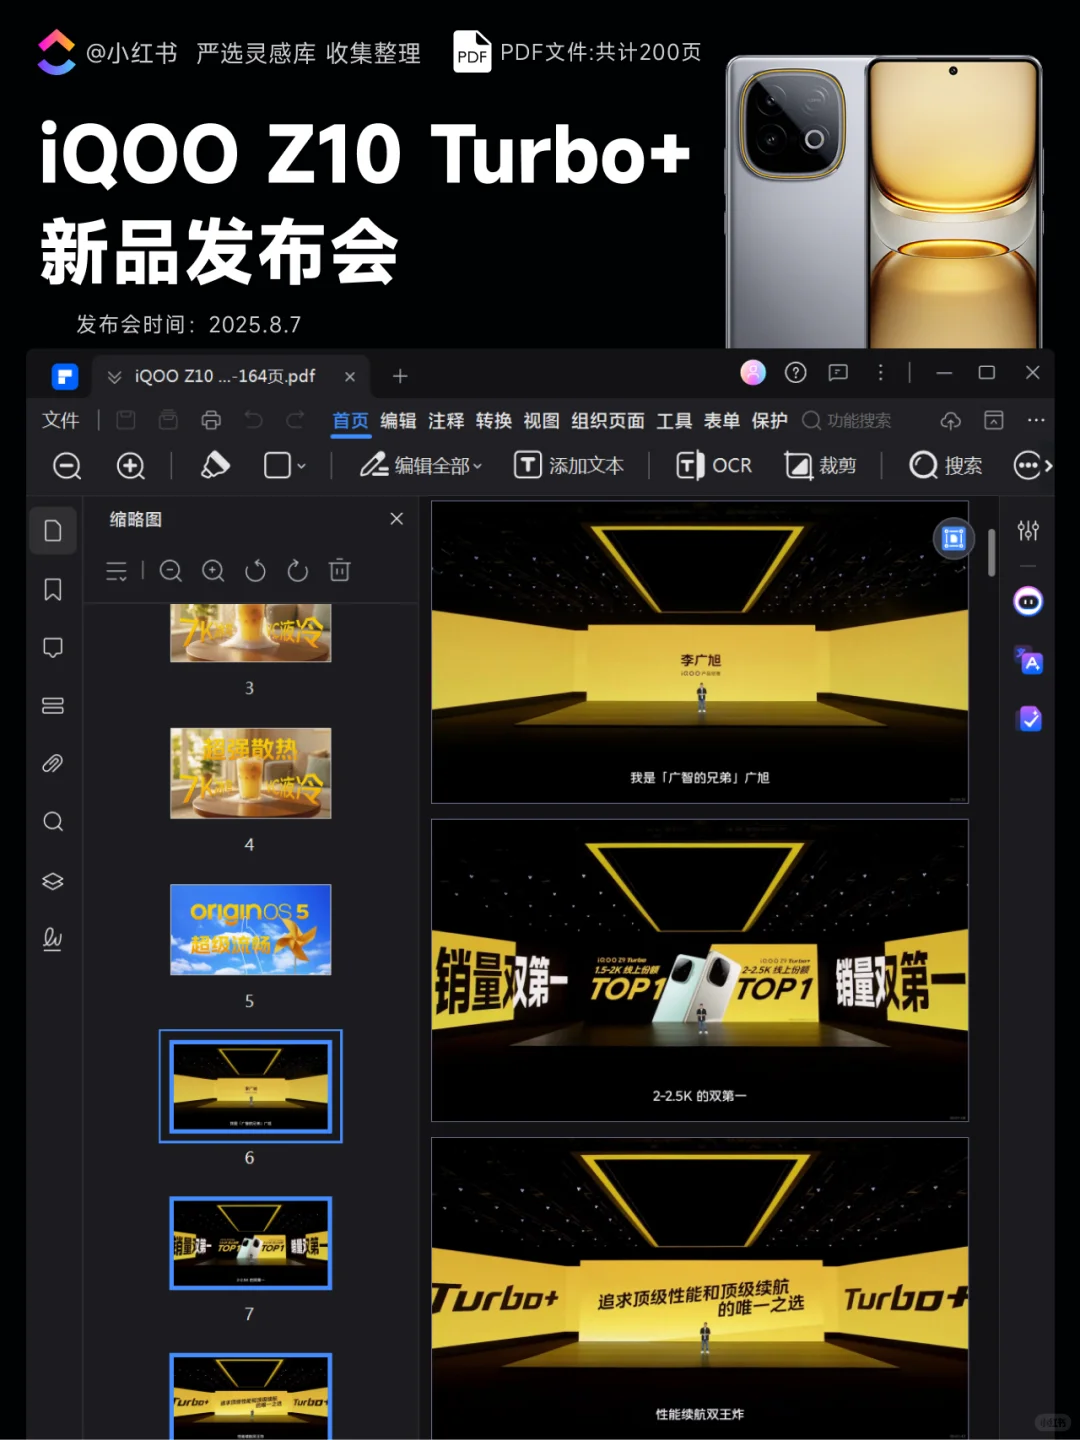Screen dimensions: 1080x1440
Task: Open the 搜索 tool
Action: 946,465
